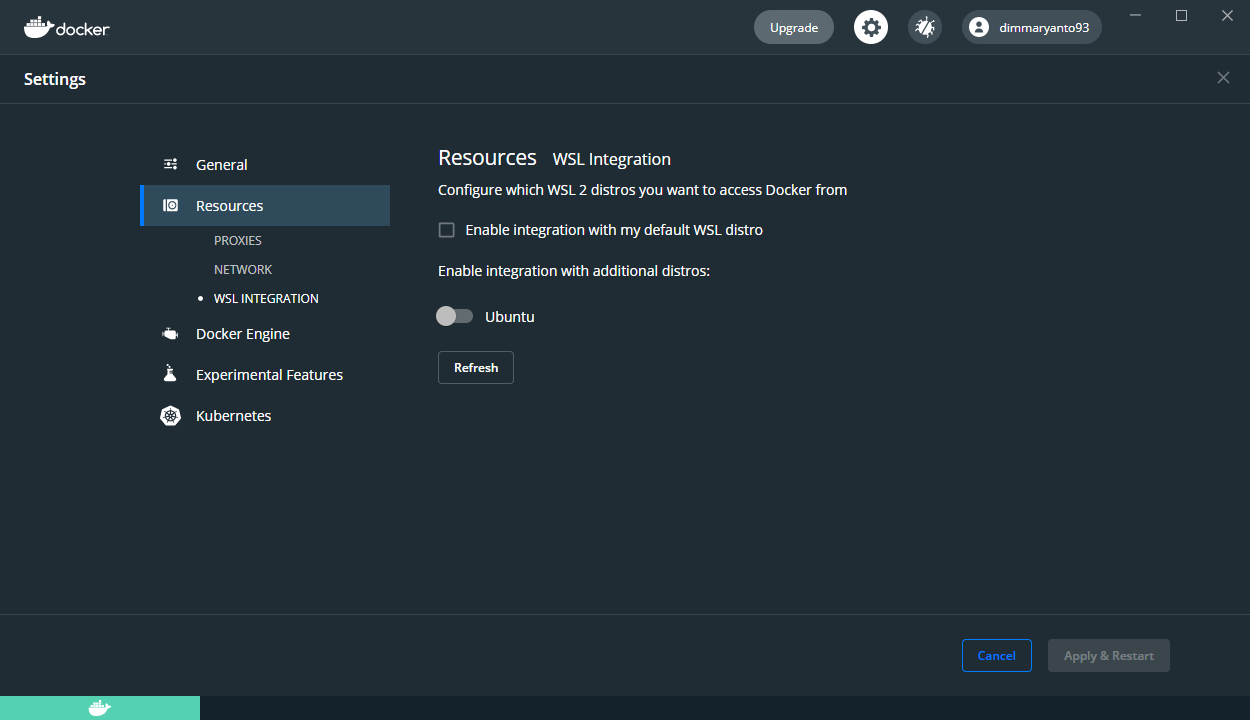The height and width of the screenshot is (720, 1250).
Task: Click the whale icon in the status bar
Action: click(99, 707)
